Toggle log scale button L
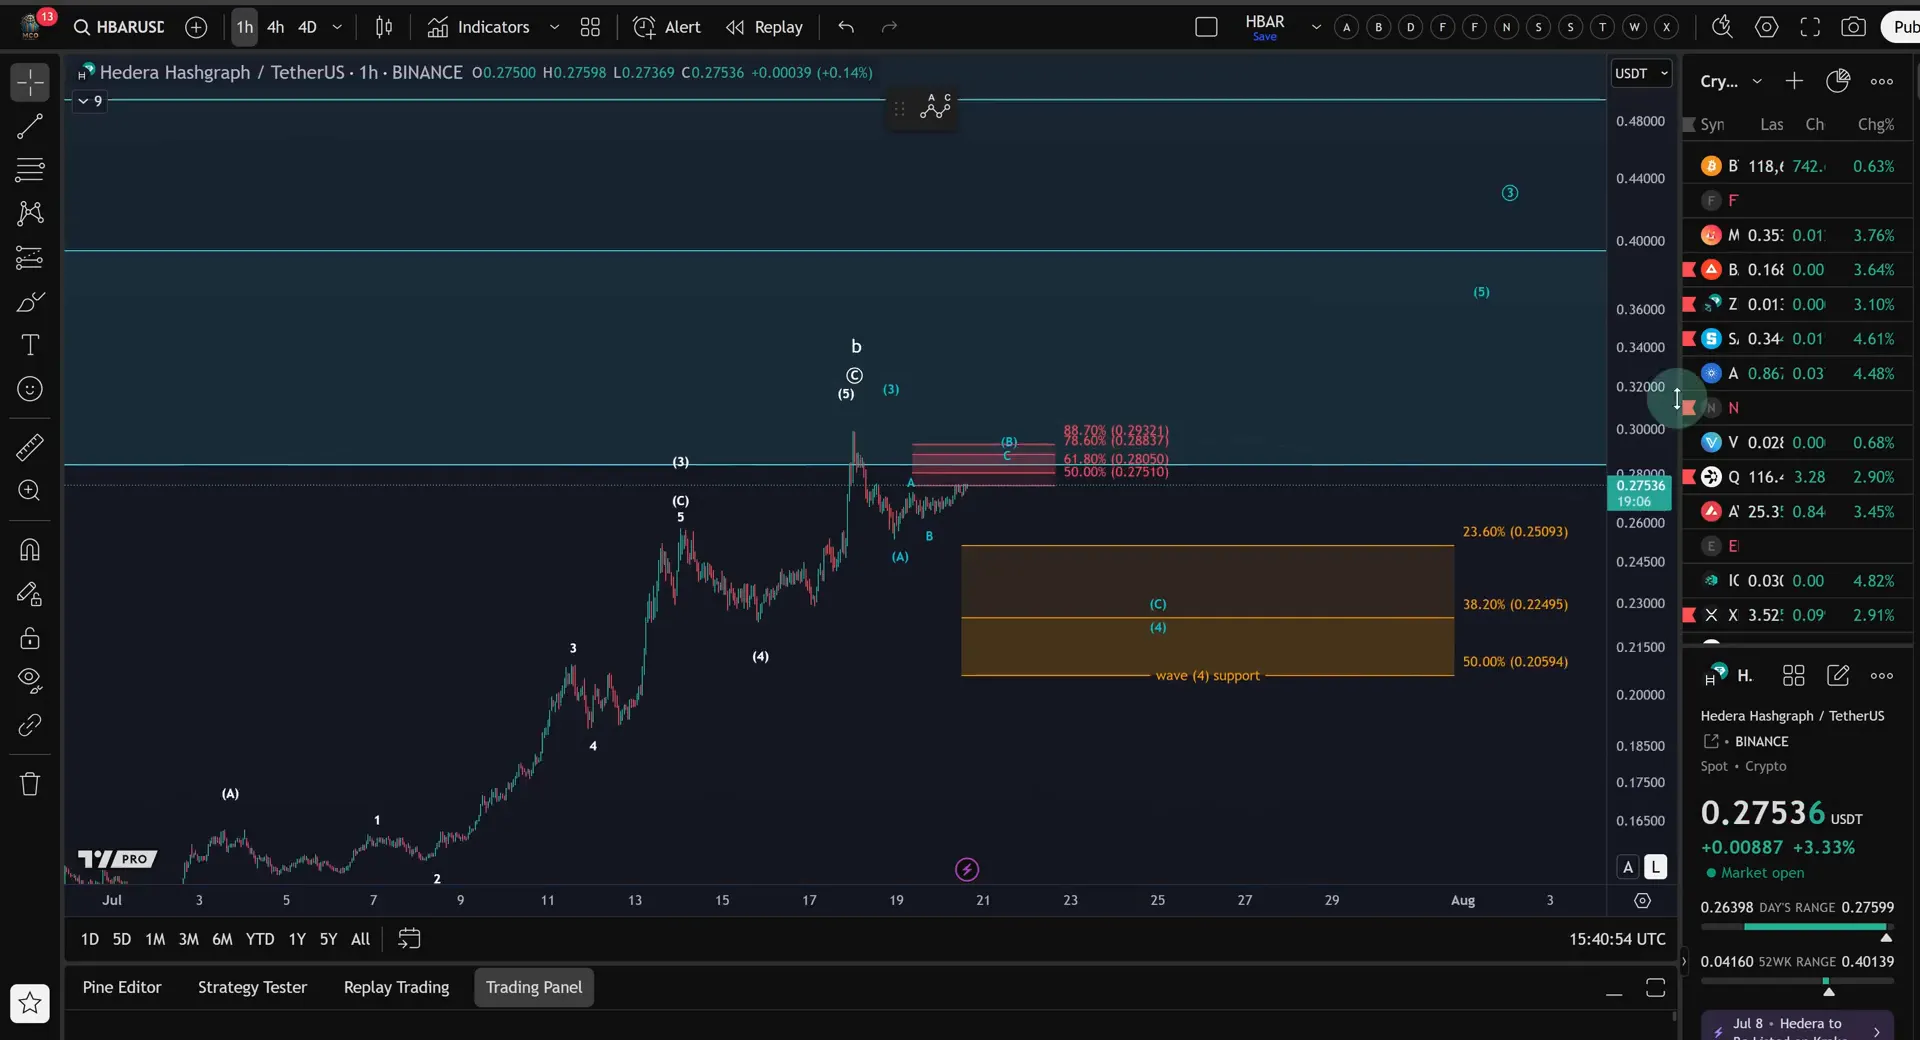1920x1040 pixels. pos(1656,867)
